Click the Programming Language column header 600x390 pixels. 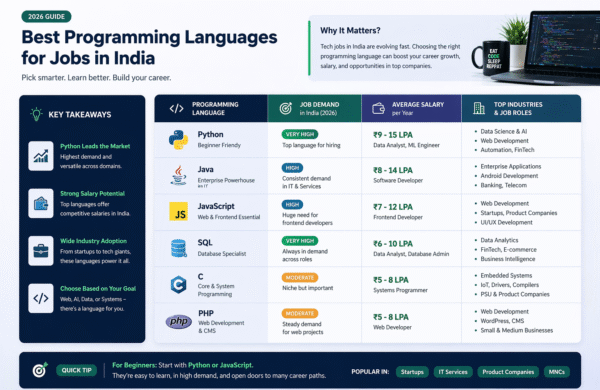coord(211,109)
